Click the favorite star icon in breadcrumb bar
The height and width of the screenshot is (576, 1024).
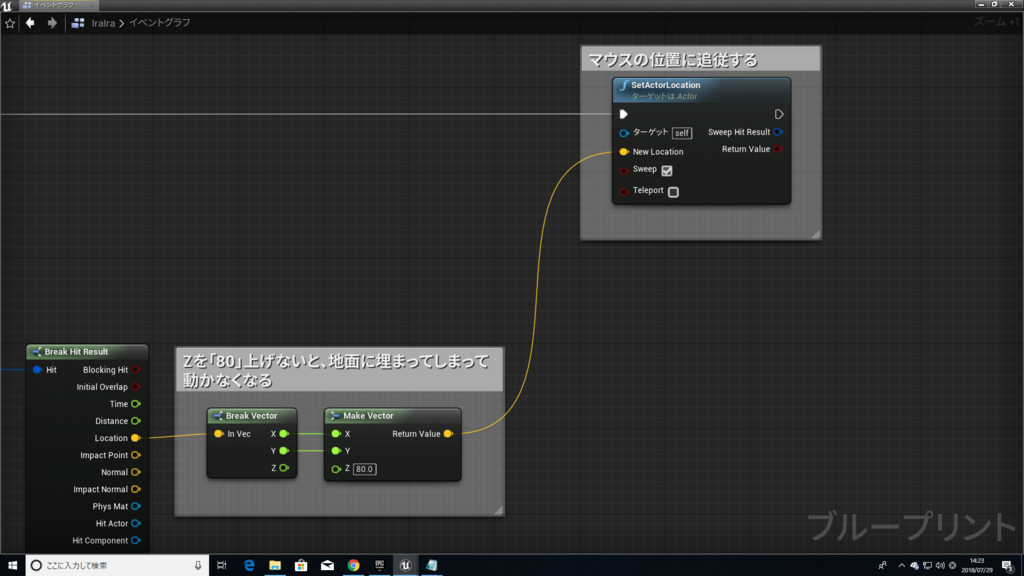(10, 24)
